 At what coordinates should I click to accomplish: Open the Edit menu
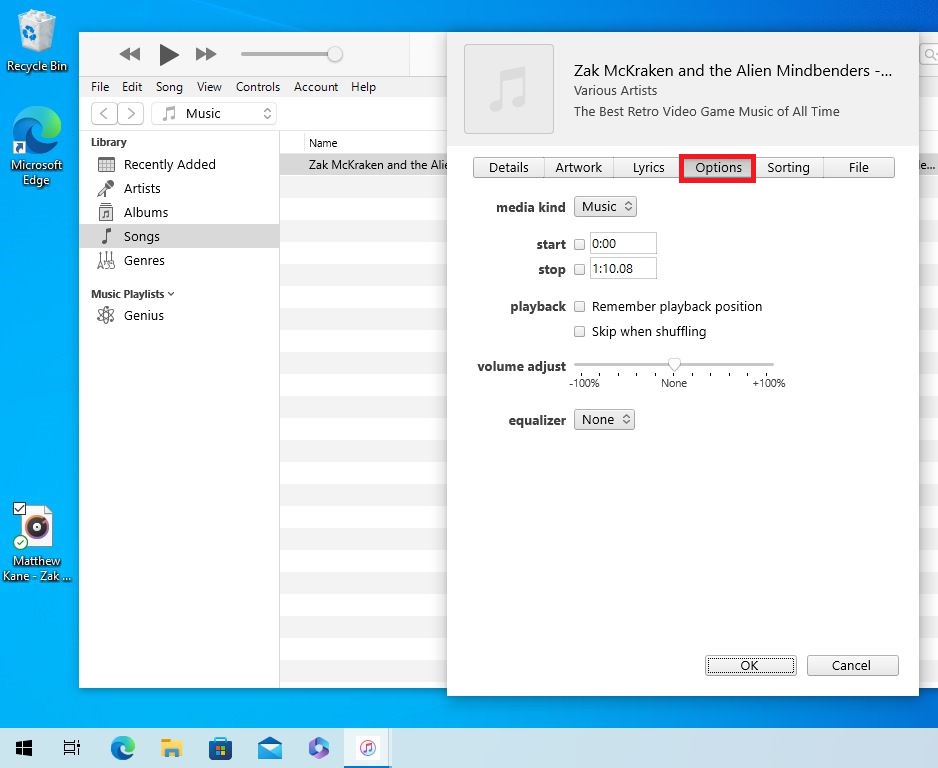132,87
